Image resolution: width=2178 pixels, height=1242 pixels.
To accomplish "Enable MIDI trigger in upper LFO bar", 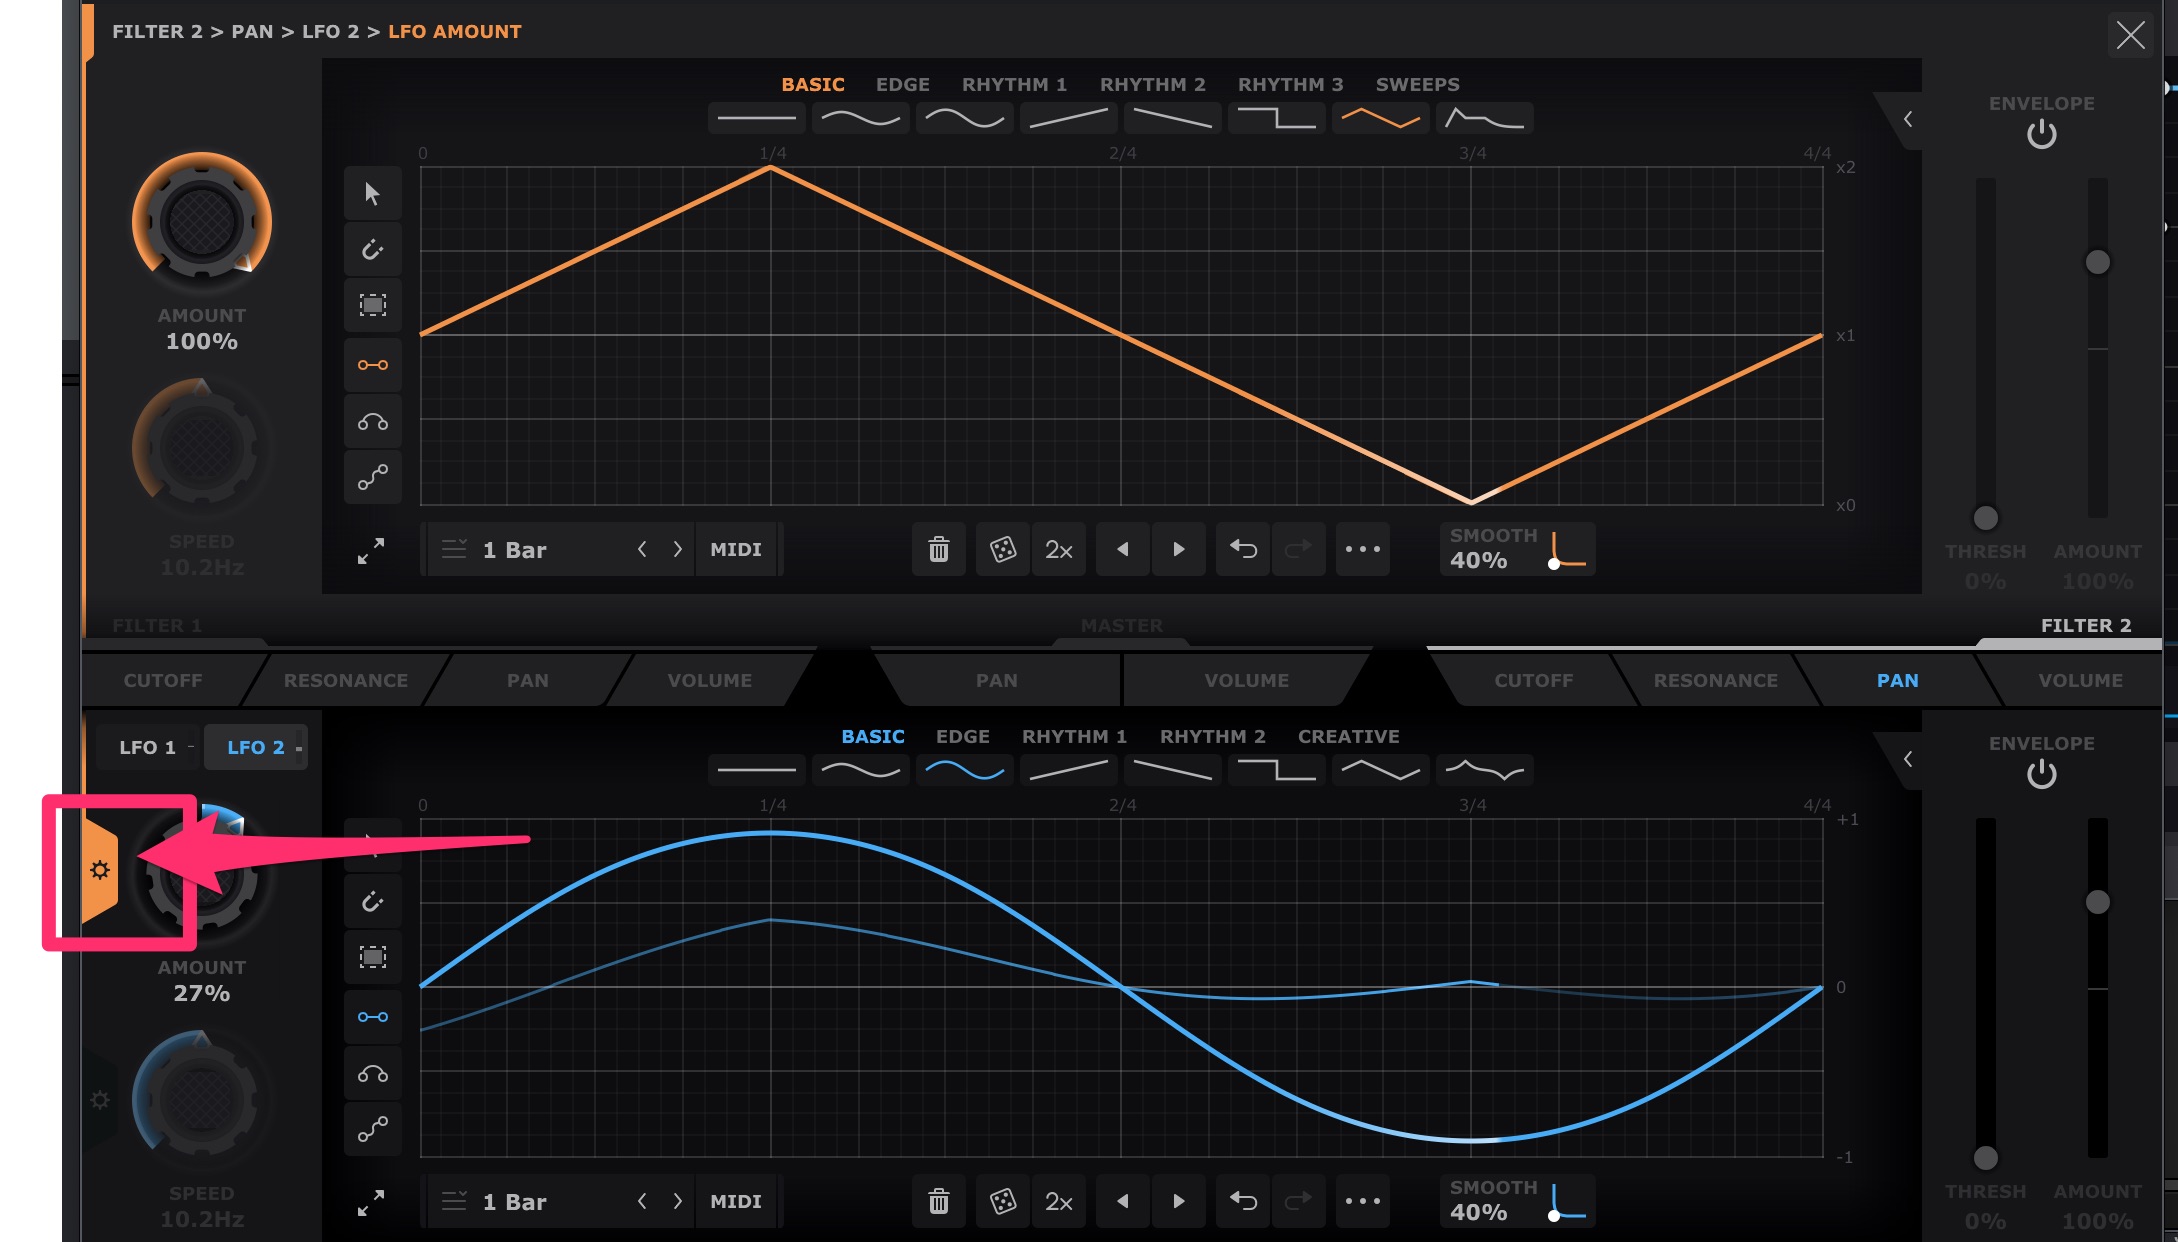I will [x=736, y=549].
